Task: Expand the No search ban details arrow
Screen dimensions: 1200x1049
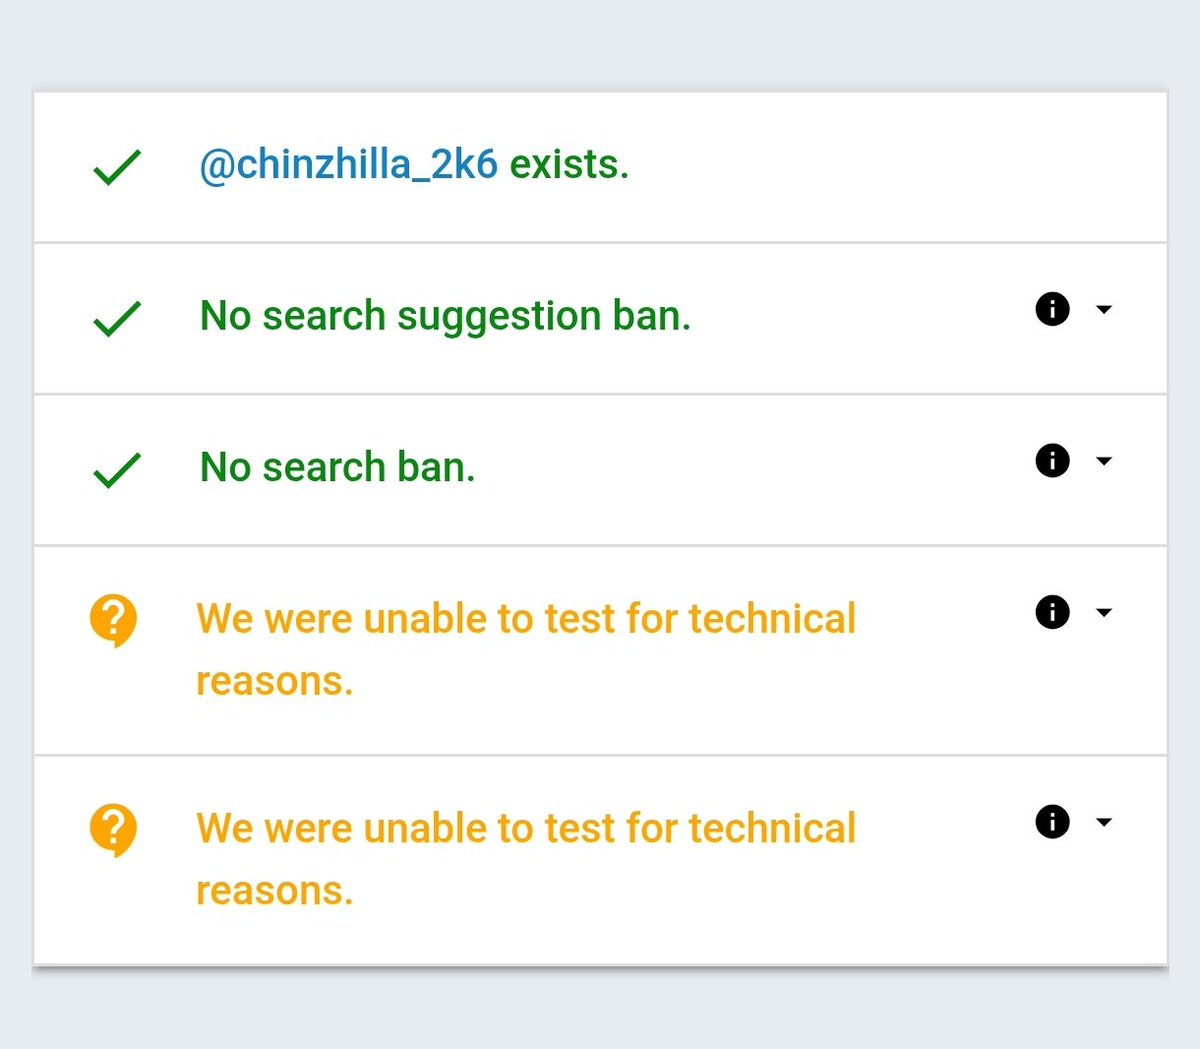Action: 1104,461
